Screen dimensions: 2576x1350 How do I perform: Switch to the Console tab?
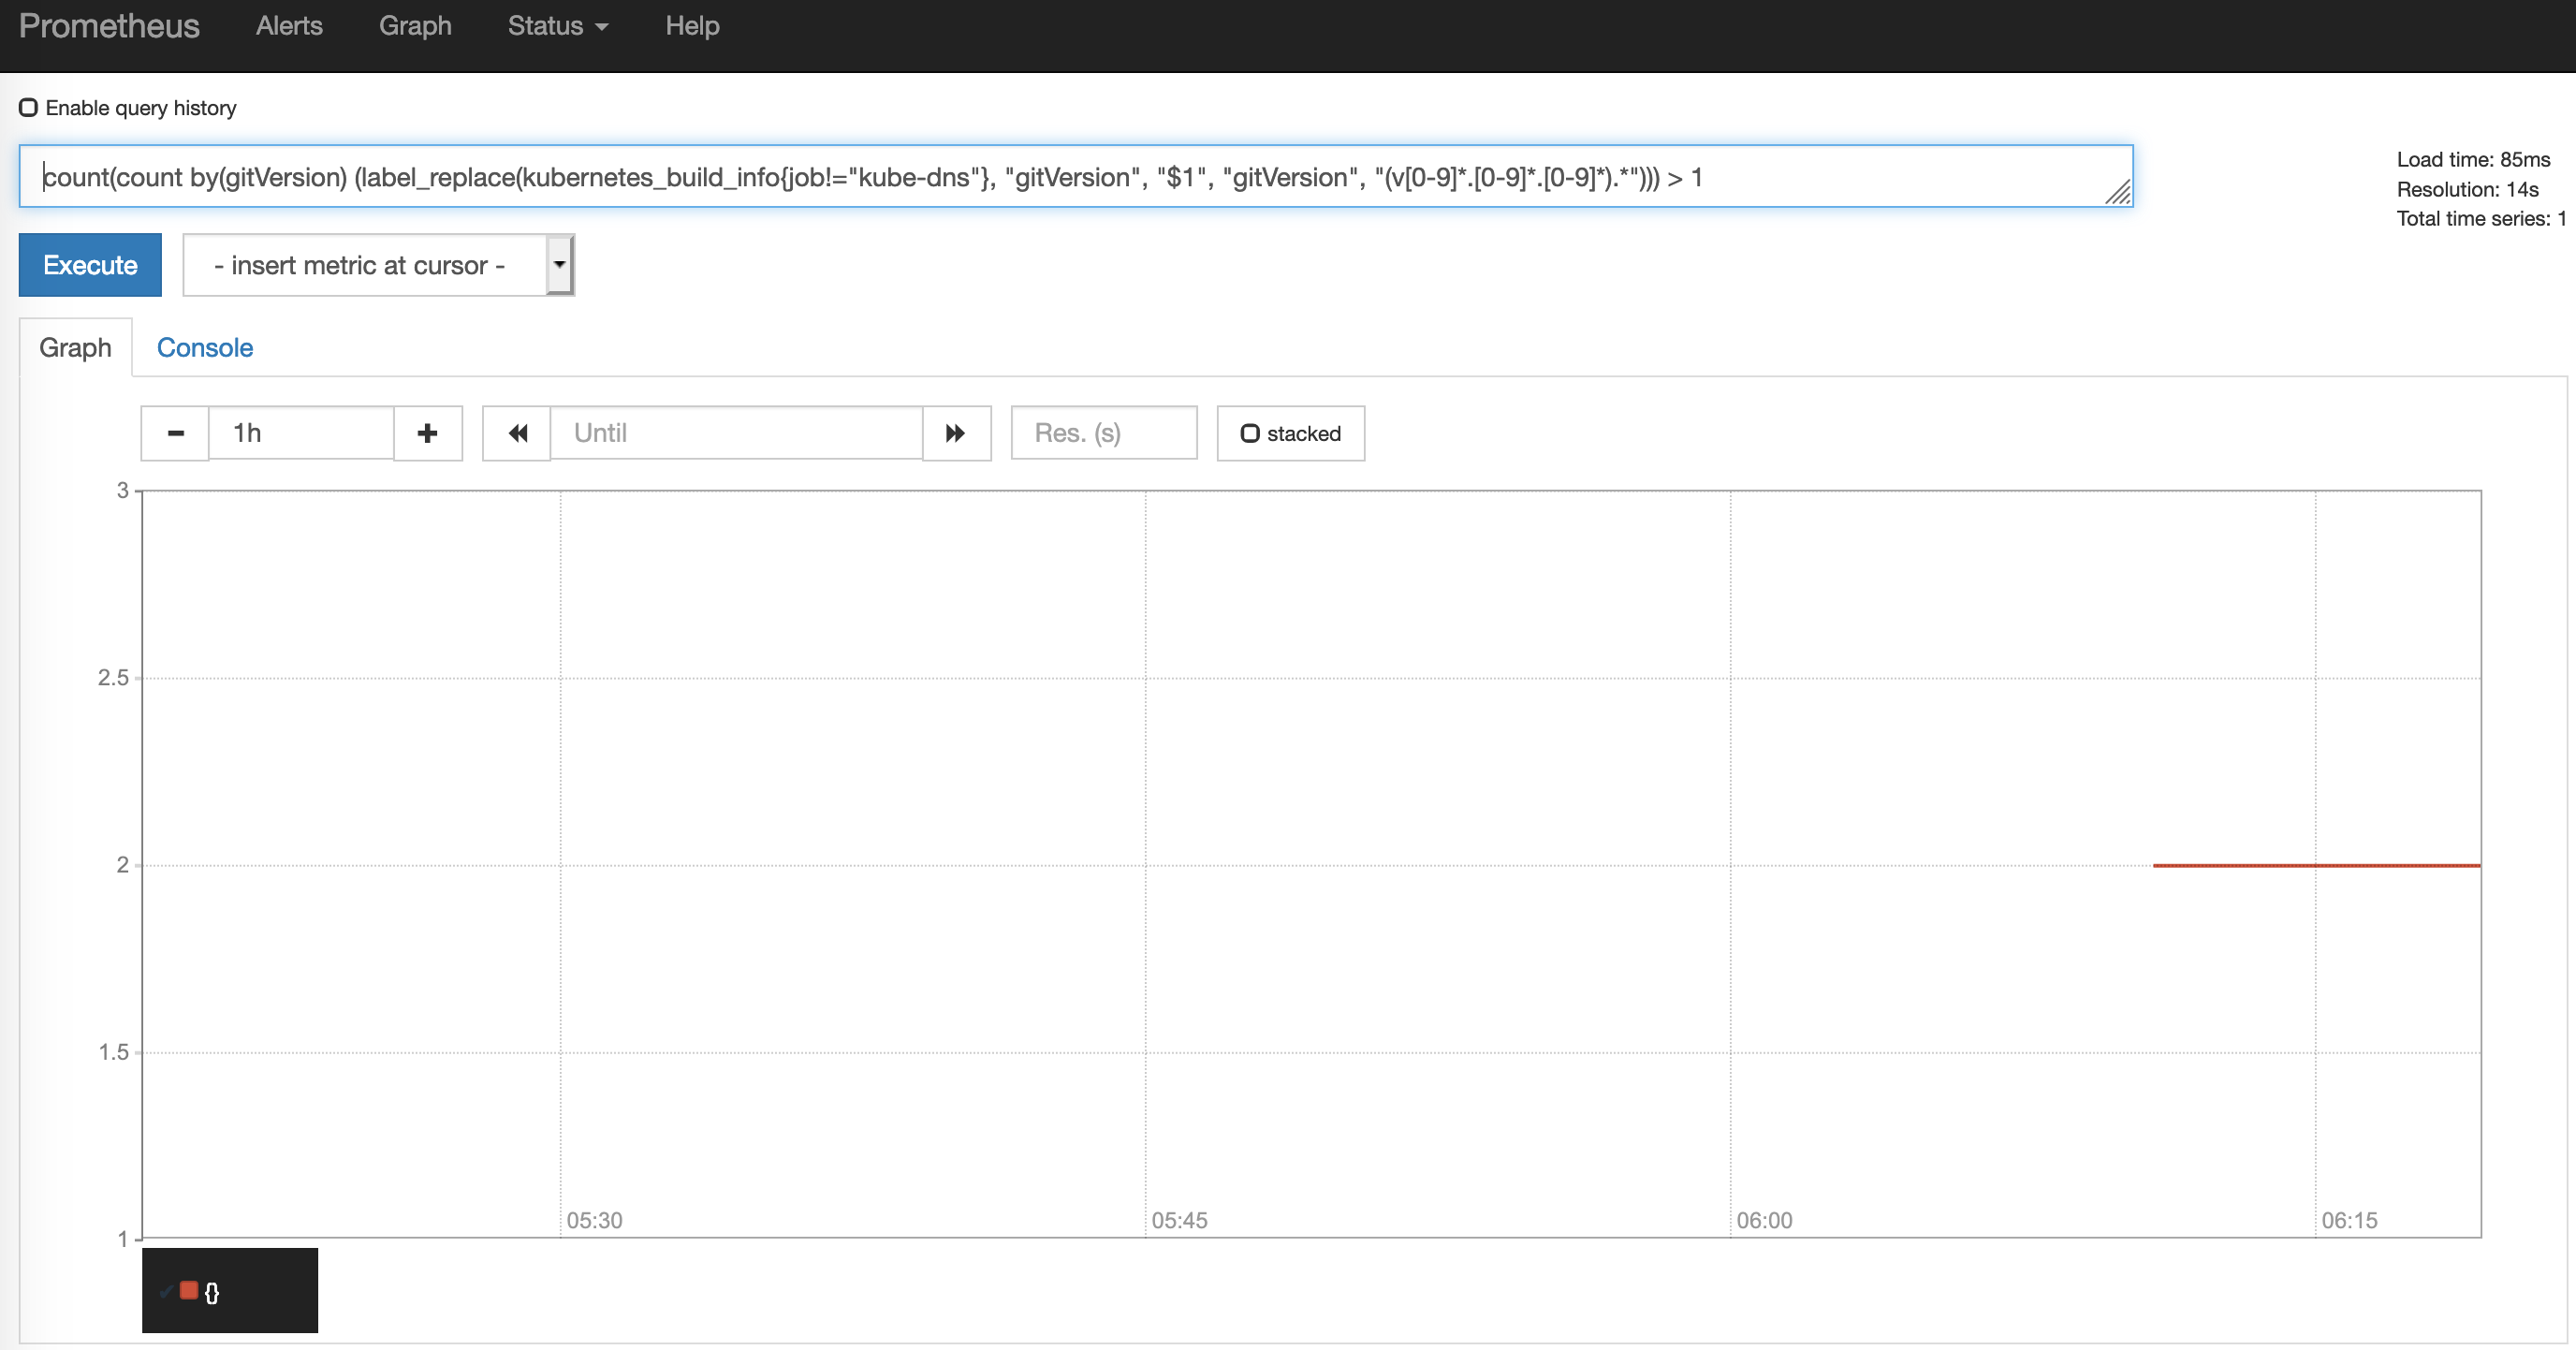coord(204,348)
